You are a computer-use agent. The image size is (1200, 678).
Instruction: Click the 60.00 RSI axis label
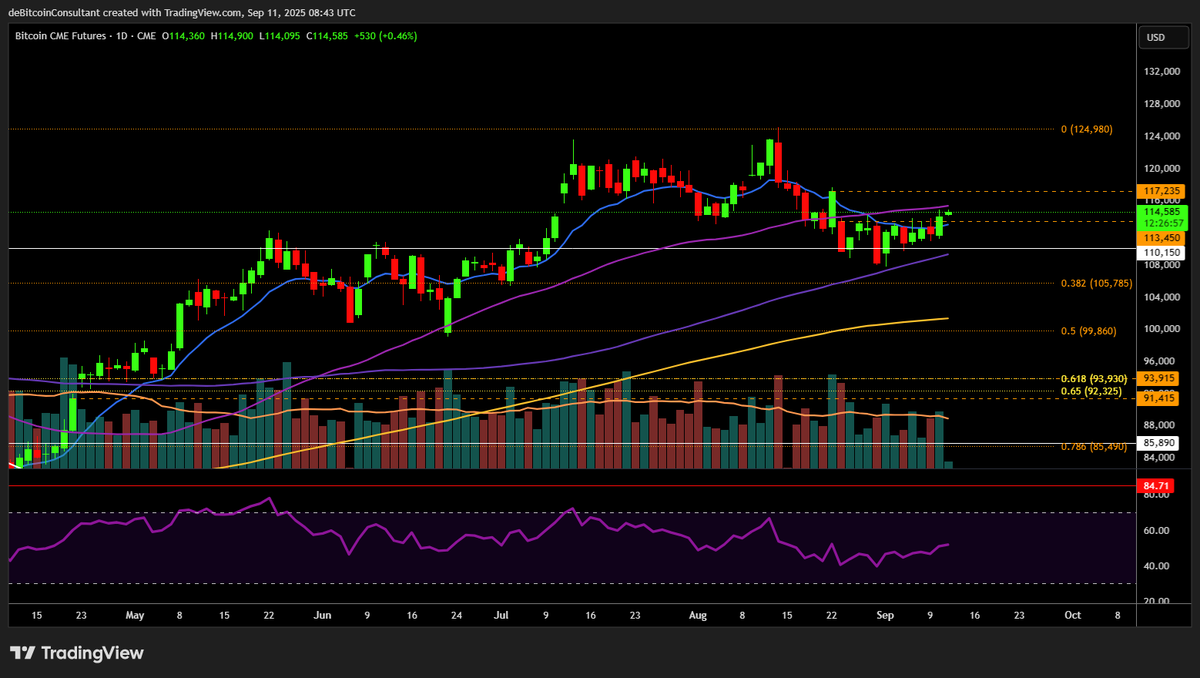point(1157,531)
